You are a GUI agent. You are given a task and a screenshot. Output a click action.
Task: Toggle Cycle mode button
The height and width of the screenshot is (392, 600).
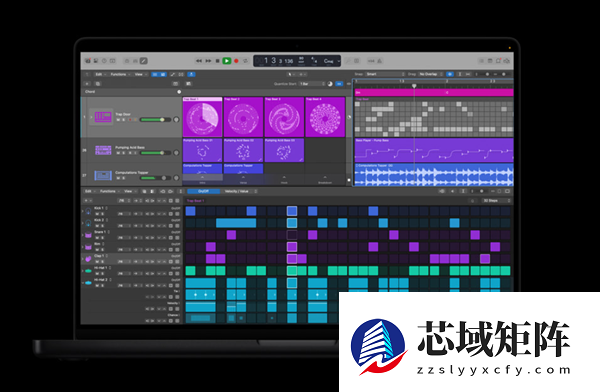click(x=246, y=61)
